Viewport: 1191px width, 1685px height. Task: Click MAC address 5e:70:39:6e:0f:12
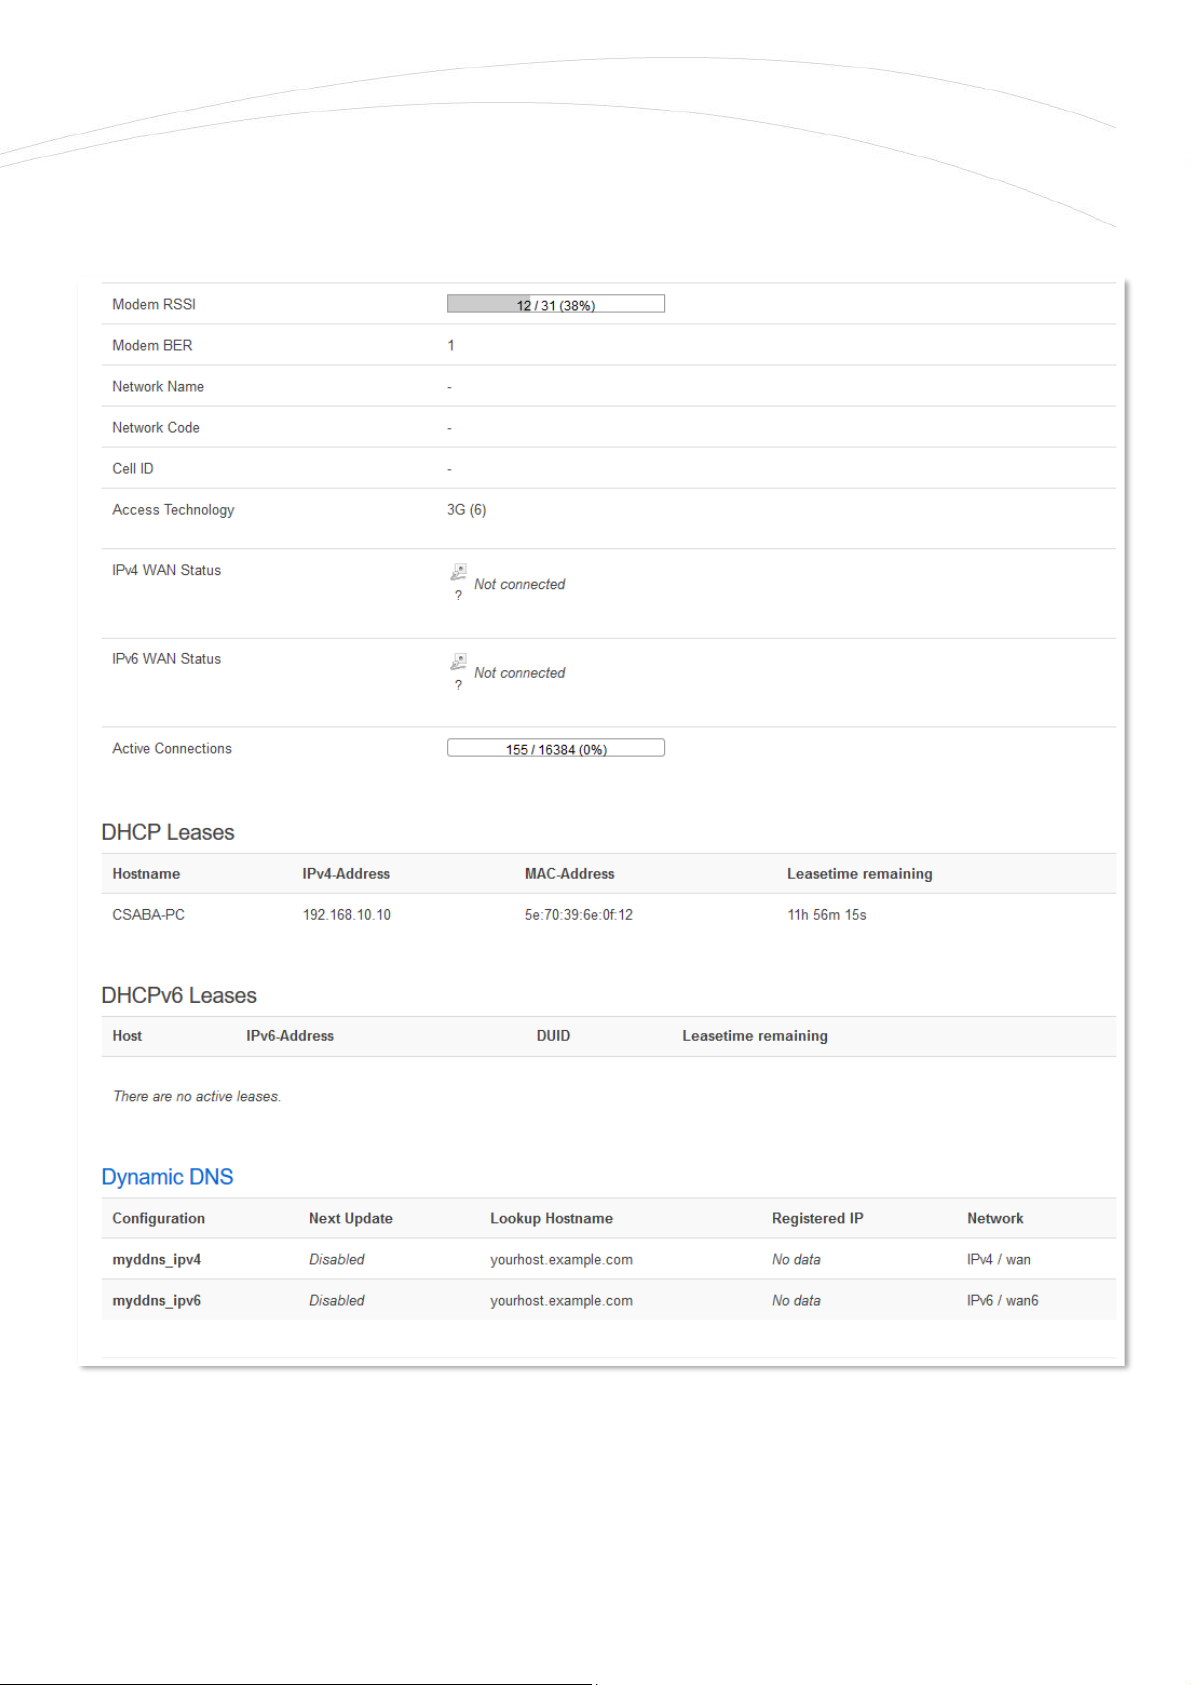[x=578, y=915]
